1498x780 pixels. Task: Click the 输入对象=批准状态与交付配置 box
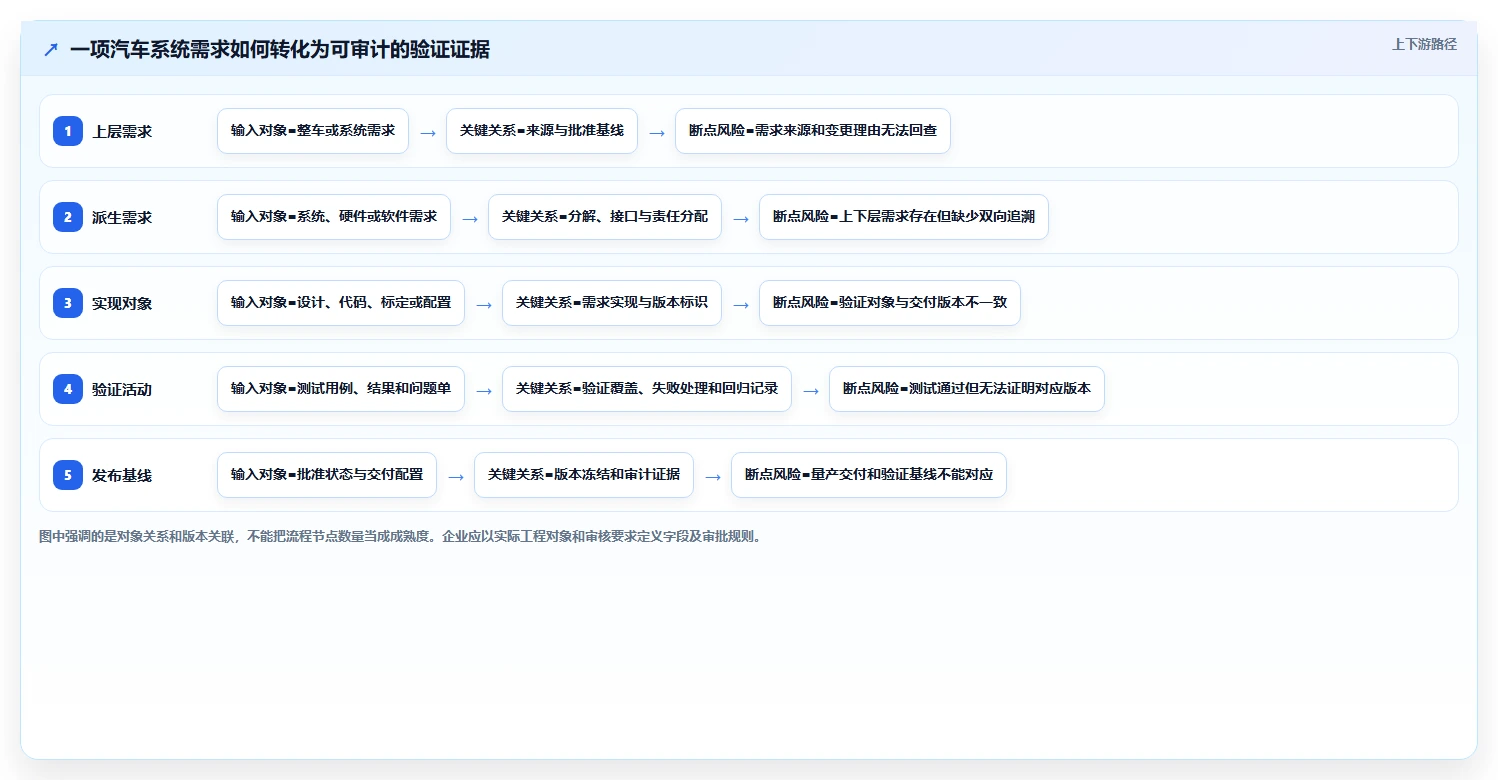tap(327, 475)
